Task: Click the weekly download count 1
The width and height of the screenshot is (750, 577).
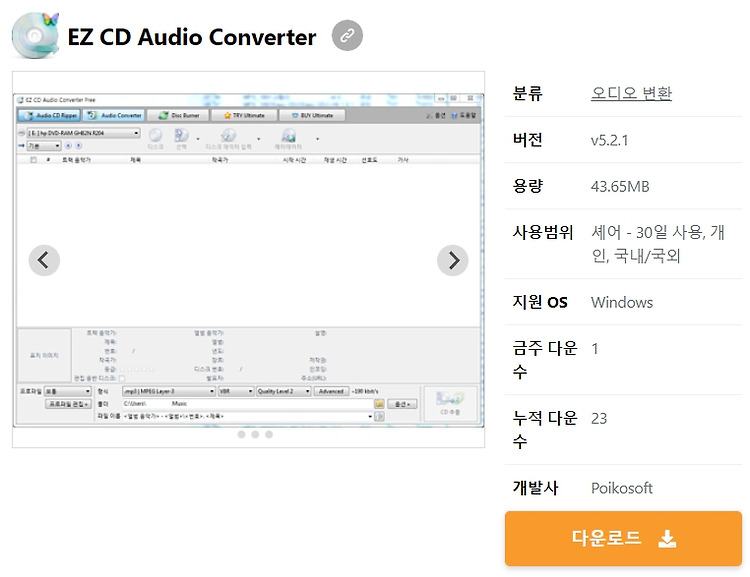Action: pos(595,349)
